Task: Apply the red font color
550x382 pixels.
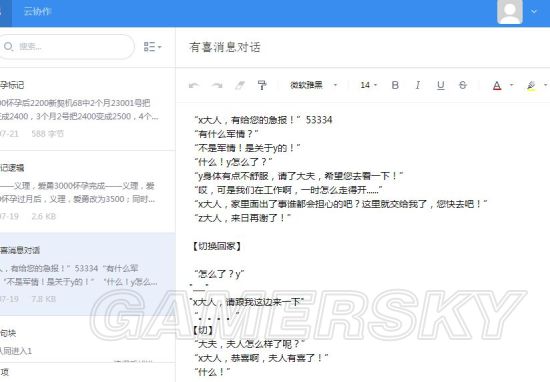Action: [497, 86]
